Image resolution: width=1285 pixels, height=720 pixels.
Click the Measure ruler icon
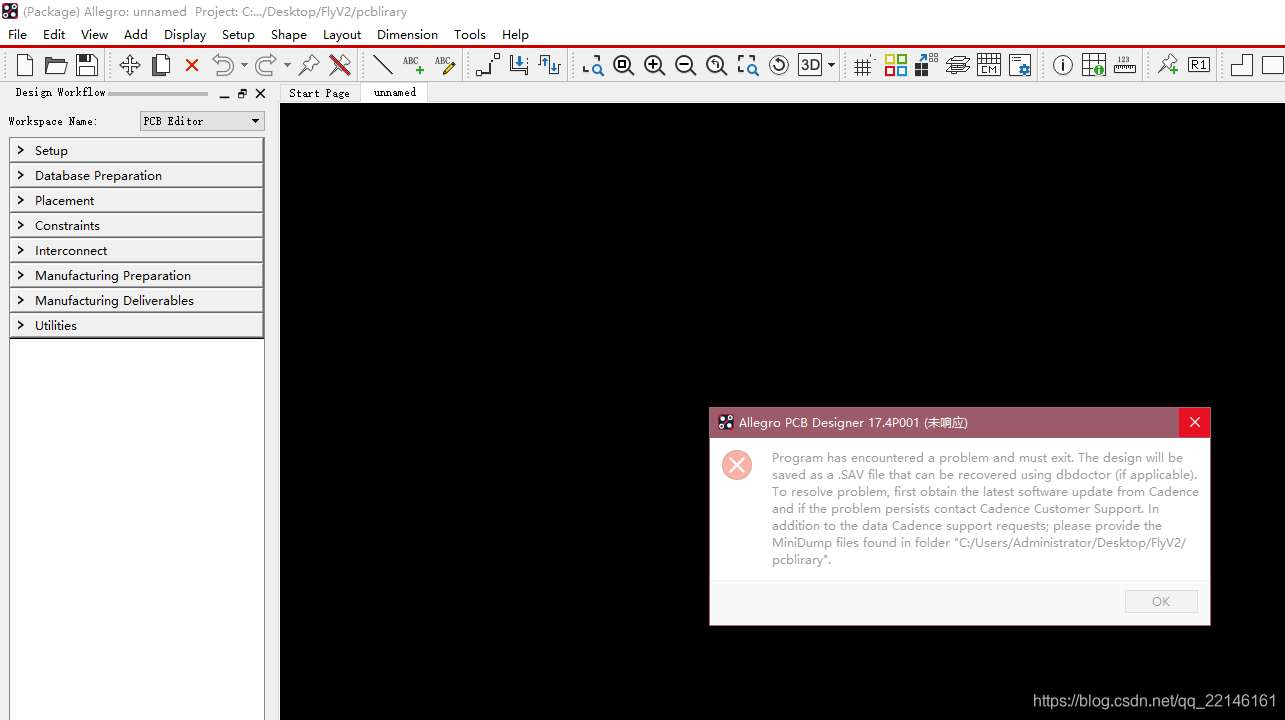point(1125,65)
